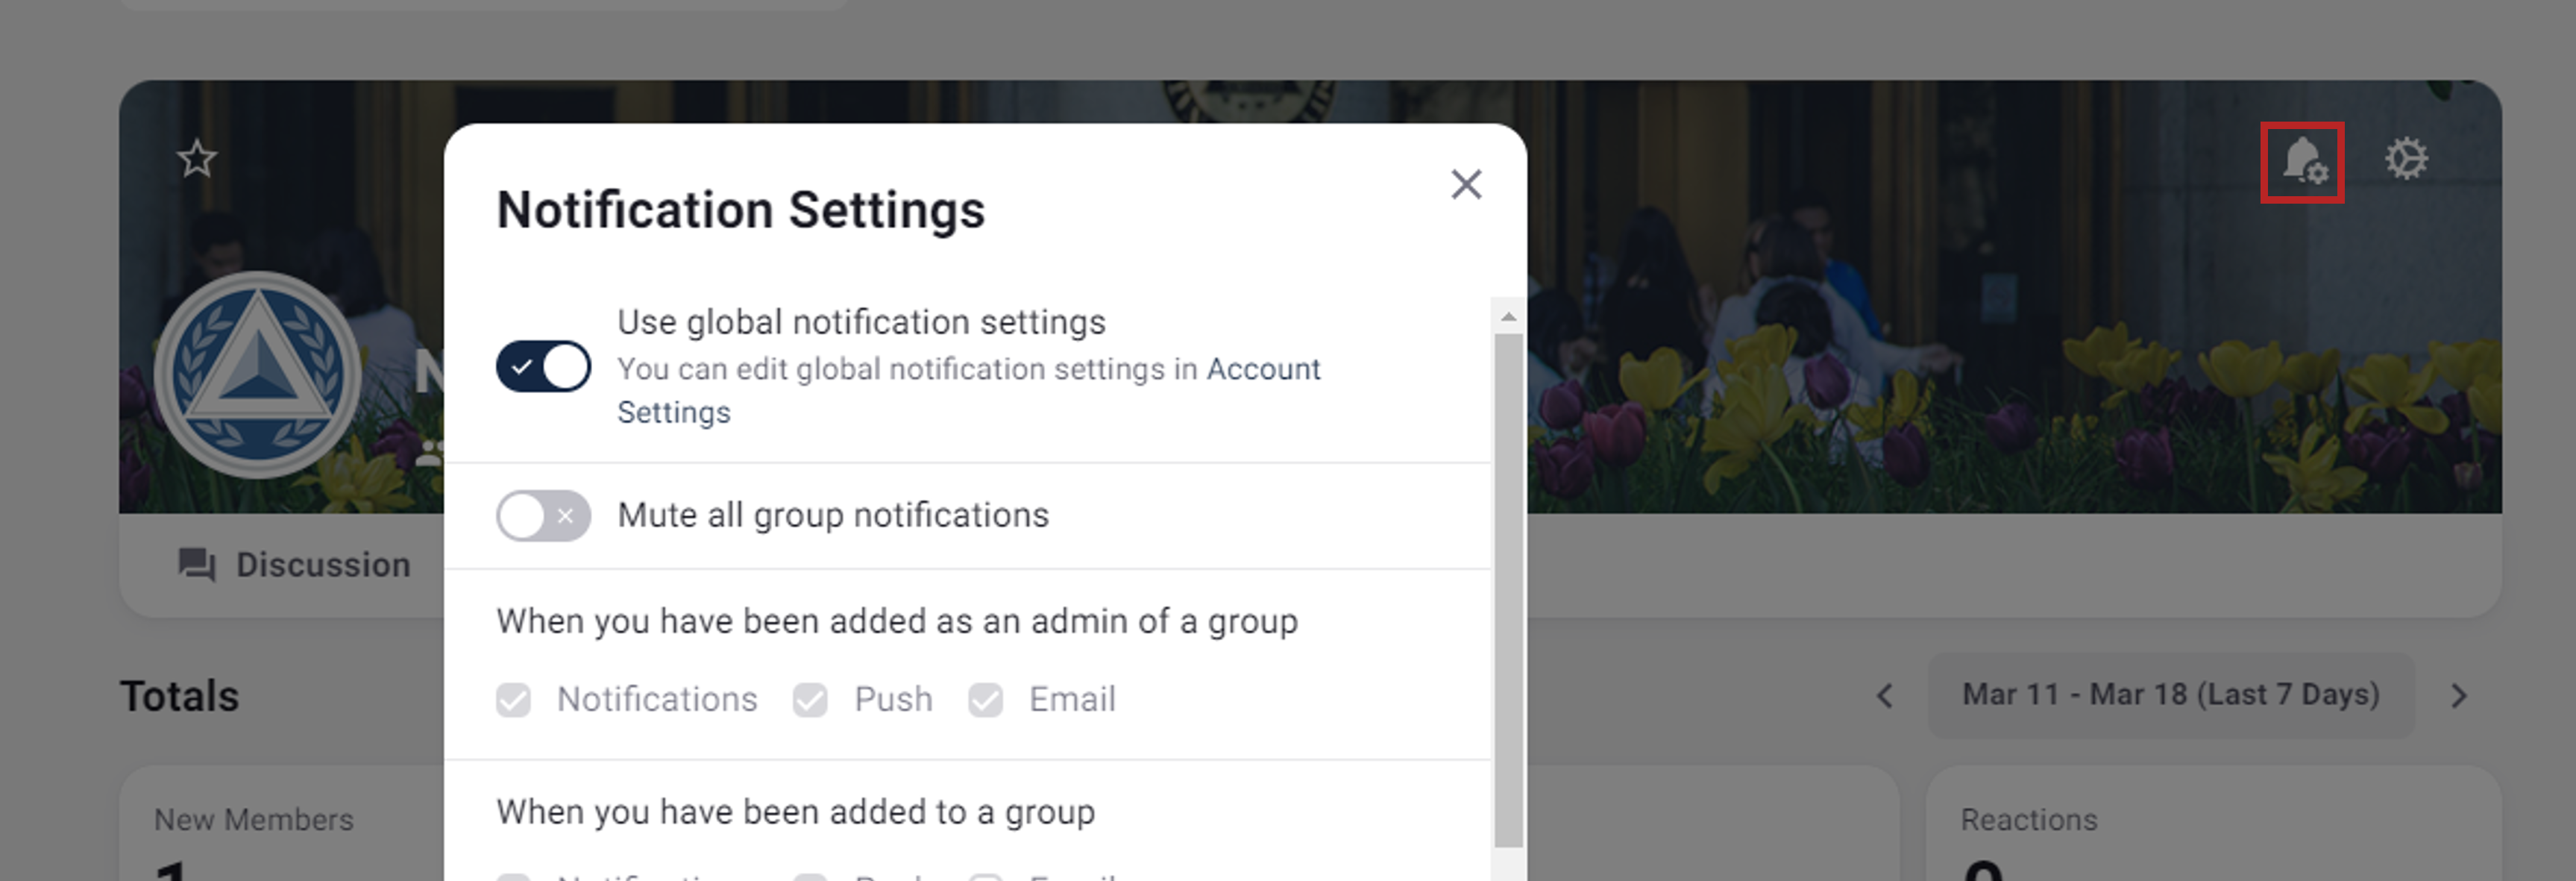The image size is (2576, 881).
Task: Toggle Push checkbox for admin added
Action: [x=810, y=700]
